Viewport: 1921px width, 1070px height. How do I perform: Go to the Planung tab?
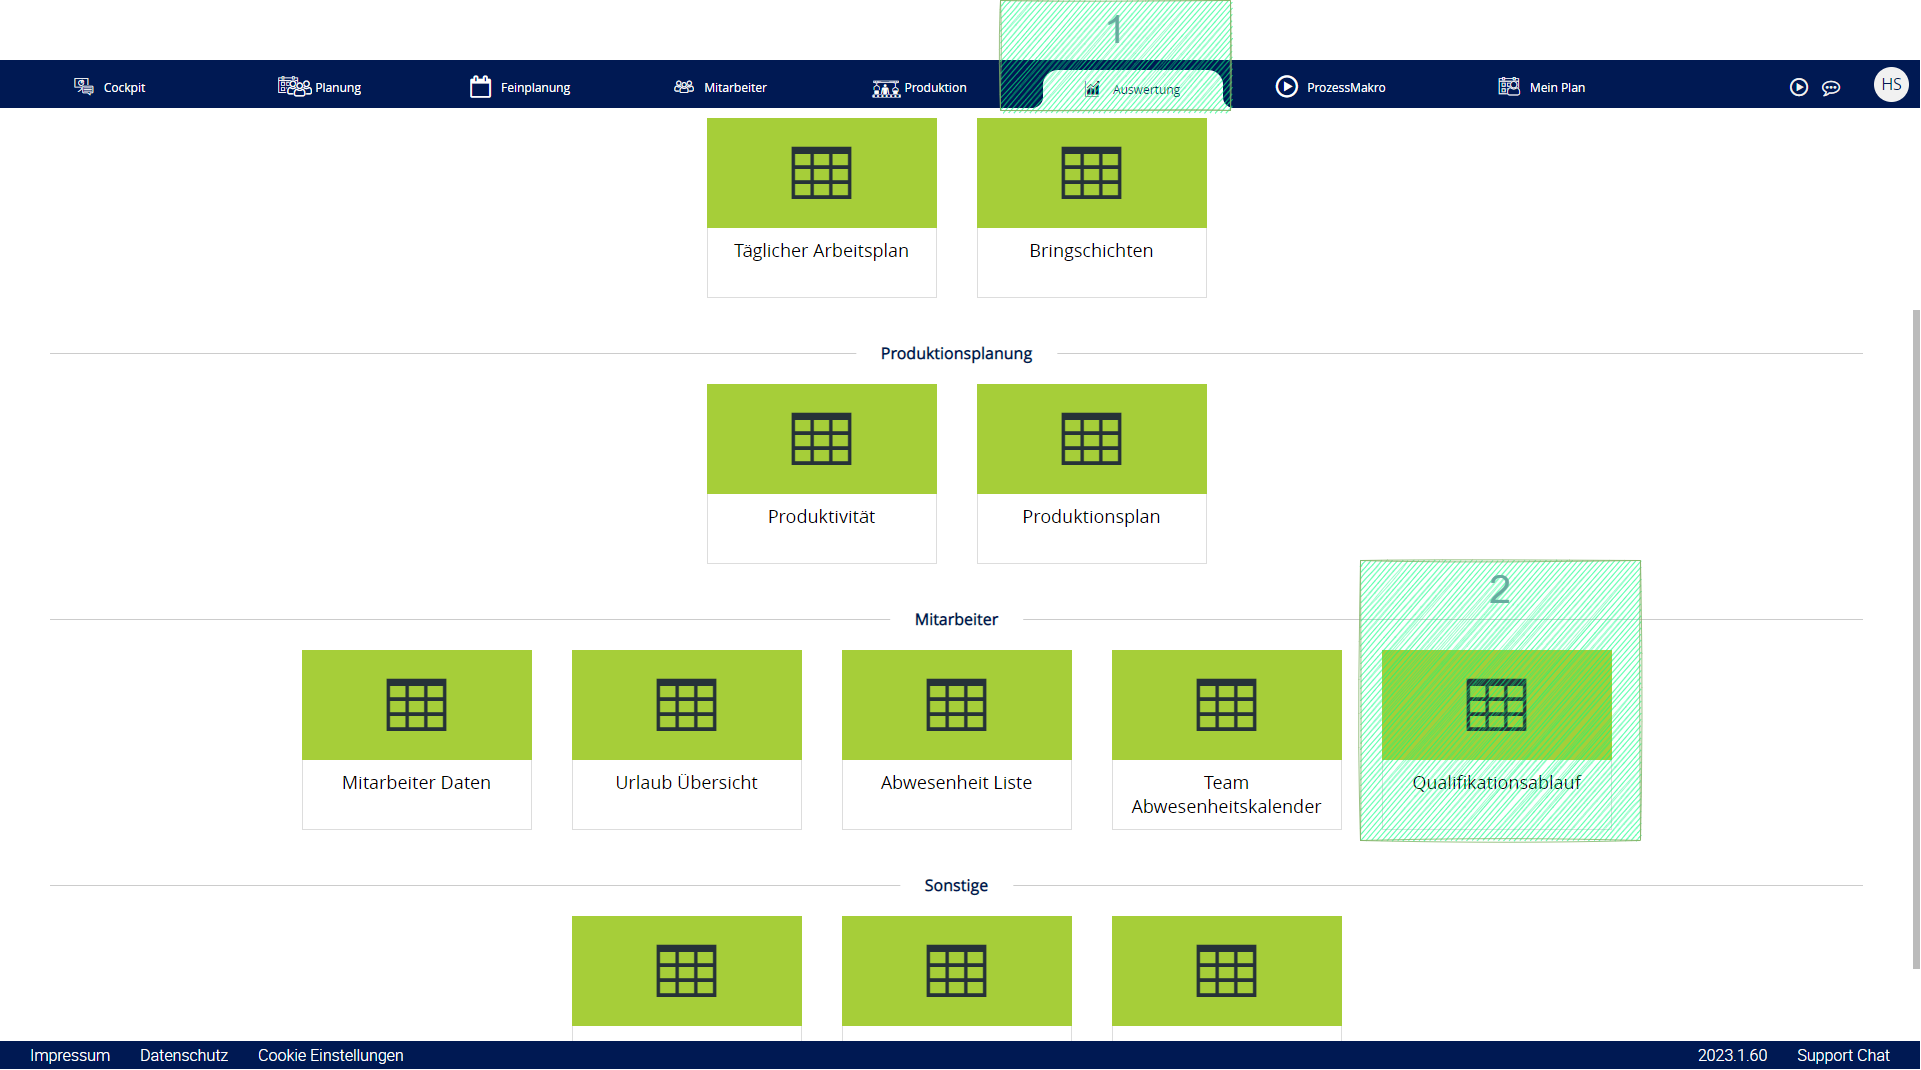(x=320, y=87)
